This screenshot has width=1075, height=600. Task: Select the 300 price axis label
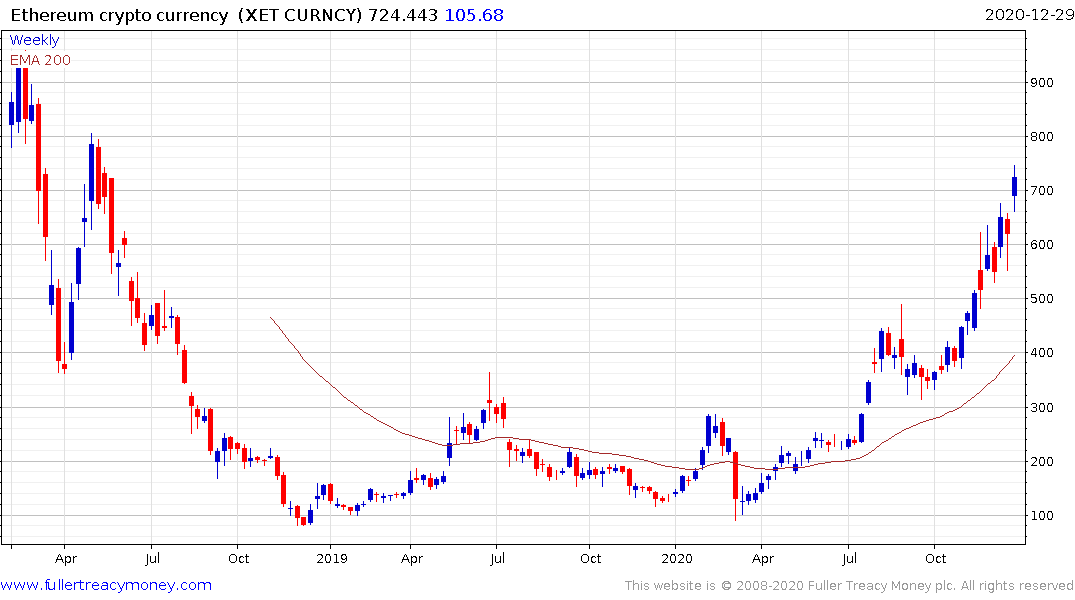point(1042,407)
